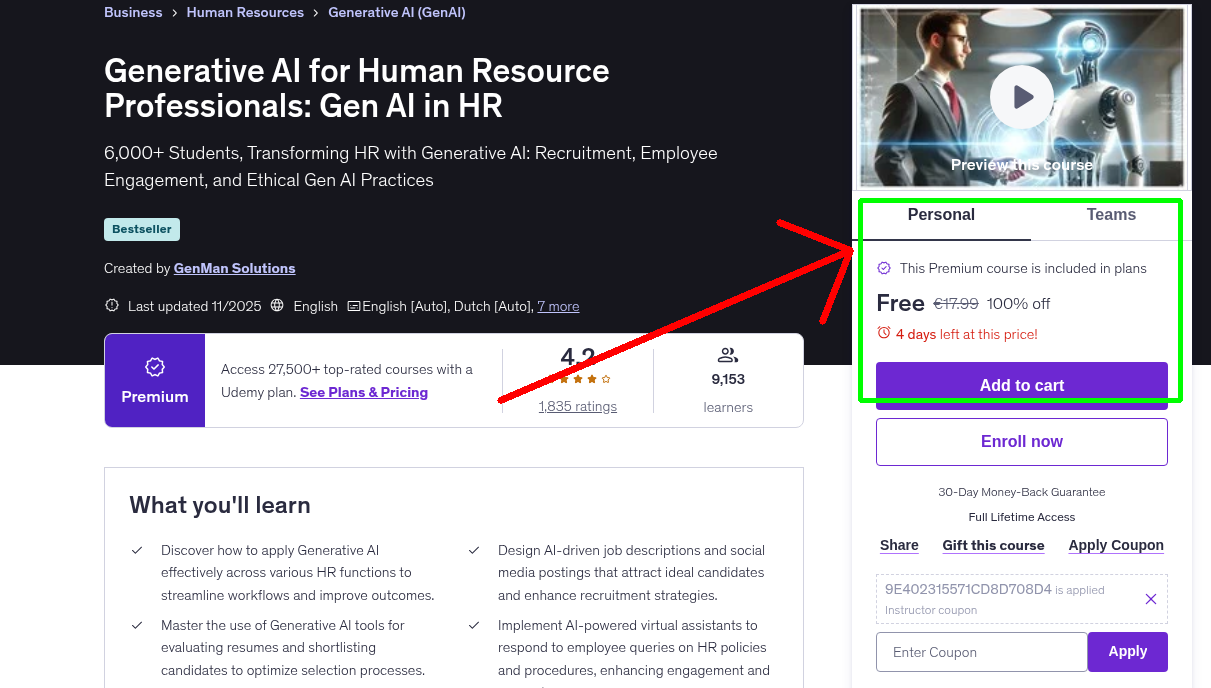This screenshot has height=688, width=1211.
Task: Click the alarm icon next to 4 days left
Action: pyautogui.click(x=883, y=334)
